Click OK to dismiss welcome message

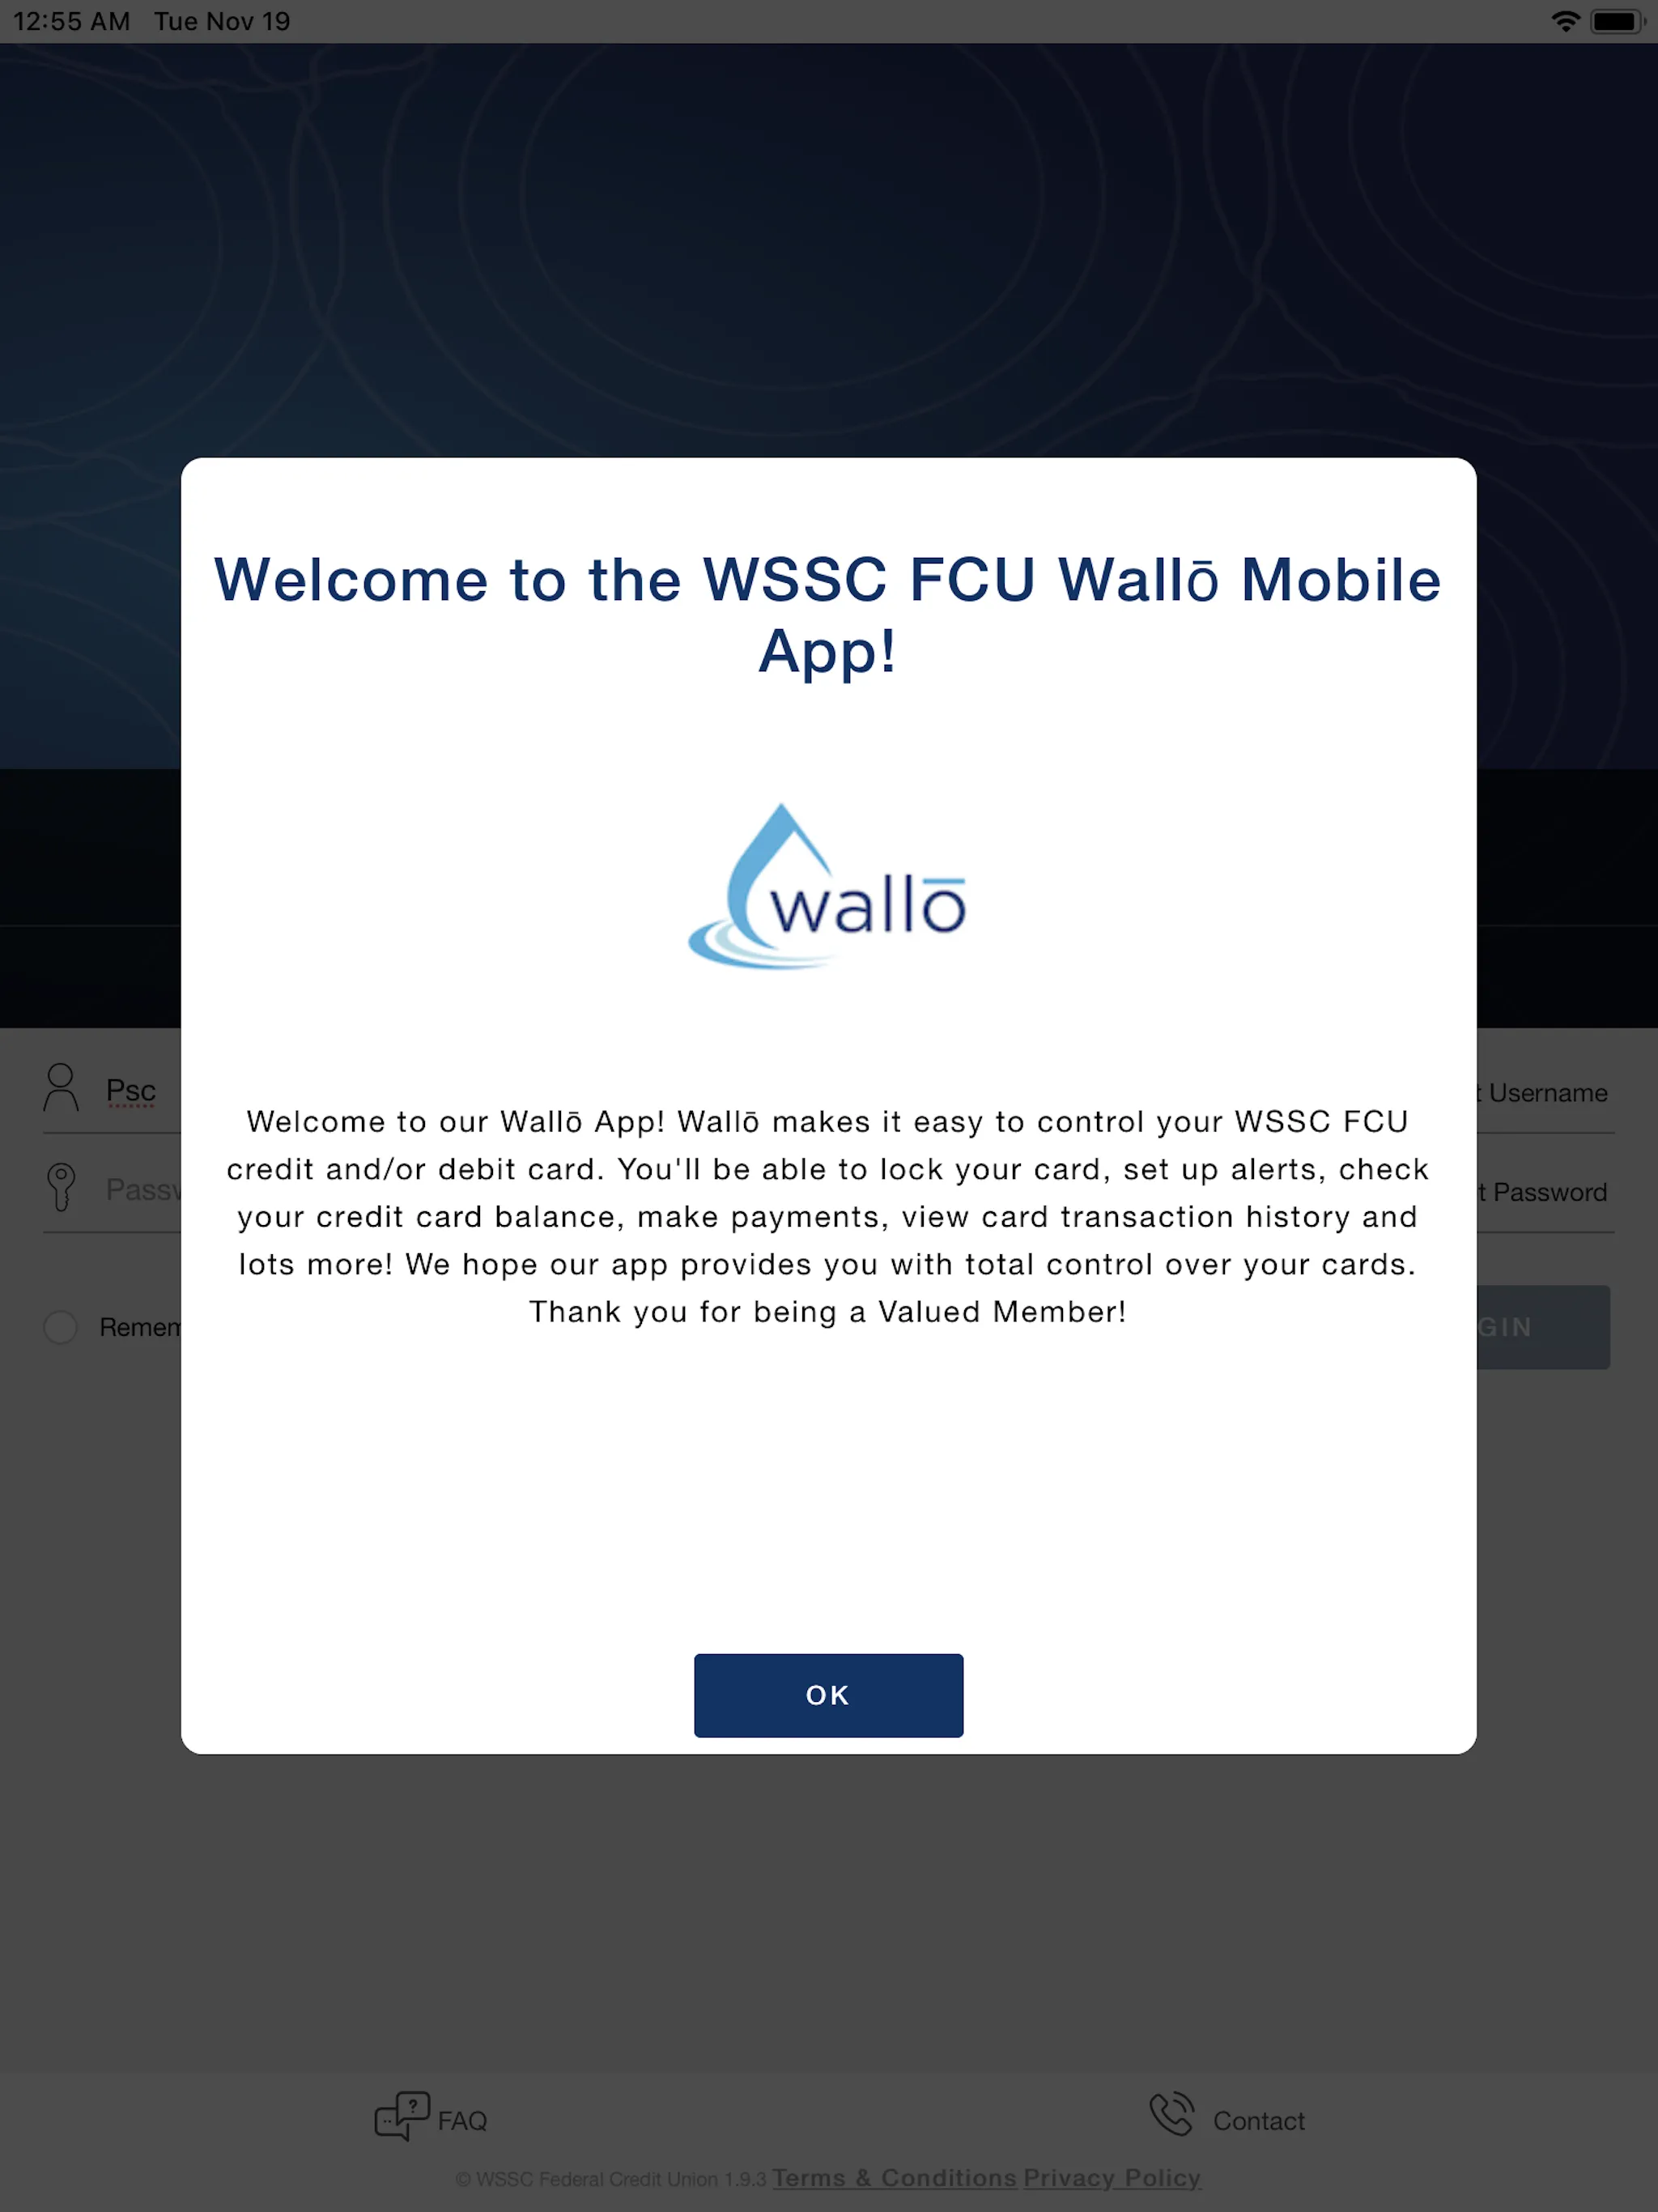[827, 1695]
